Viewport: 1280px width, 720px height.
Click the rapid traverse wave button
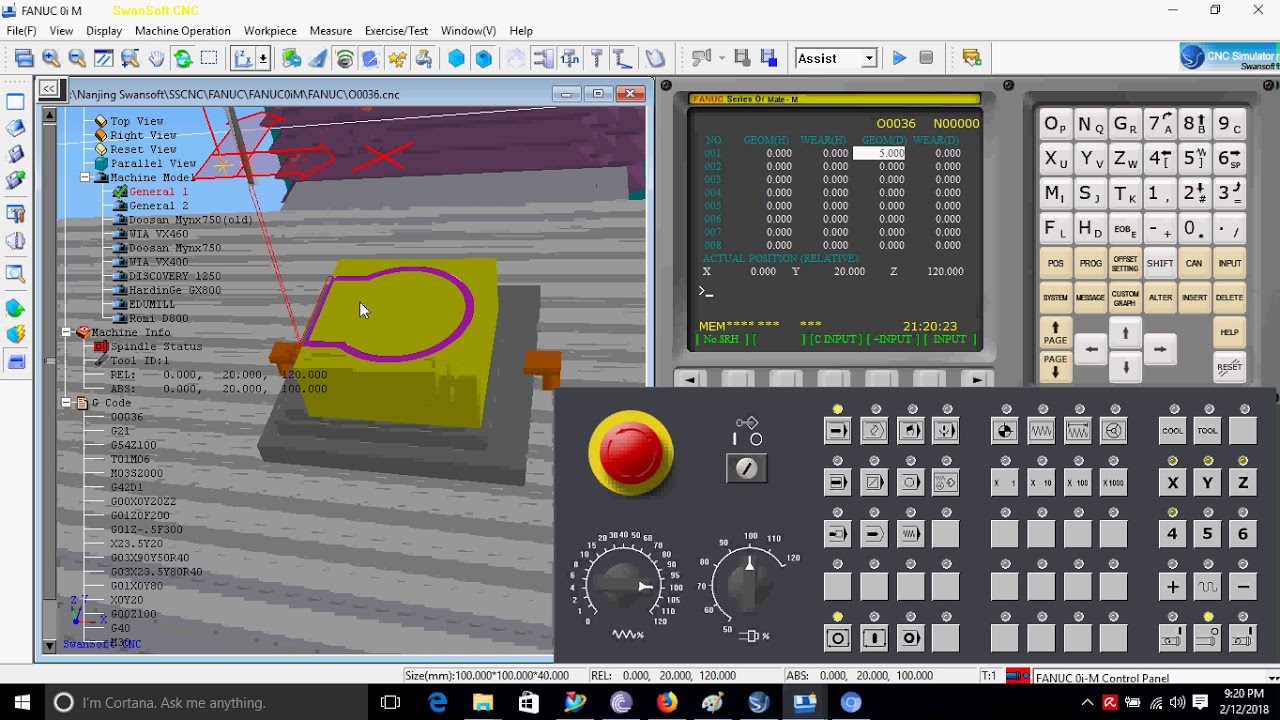pyautogui.click(x=1207, y=587)
